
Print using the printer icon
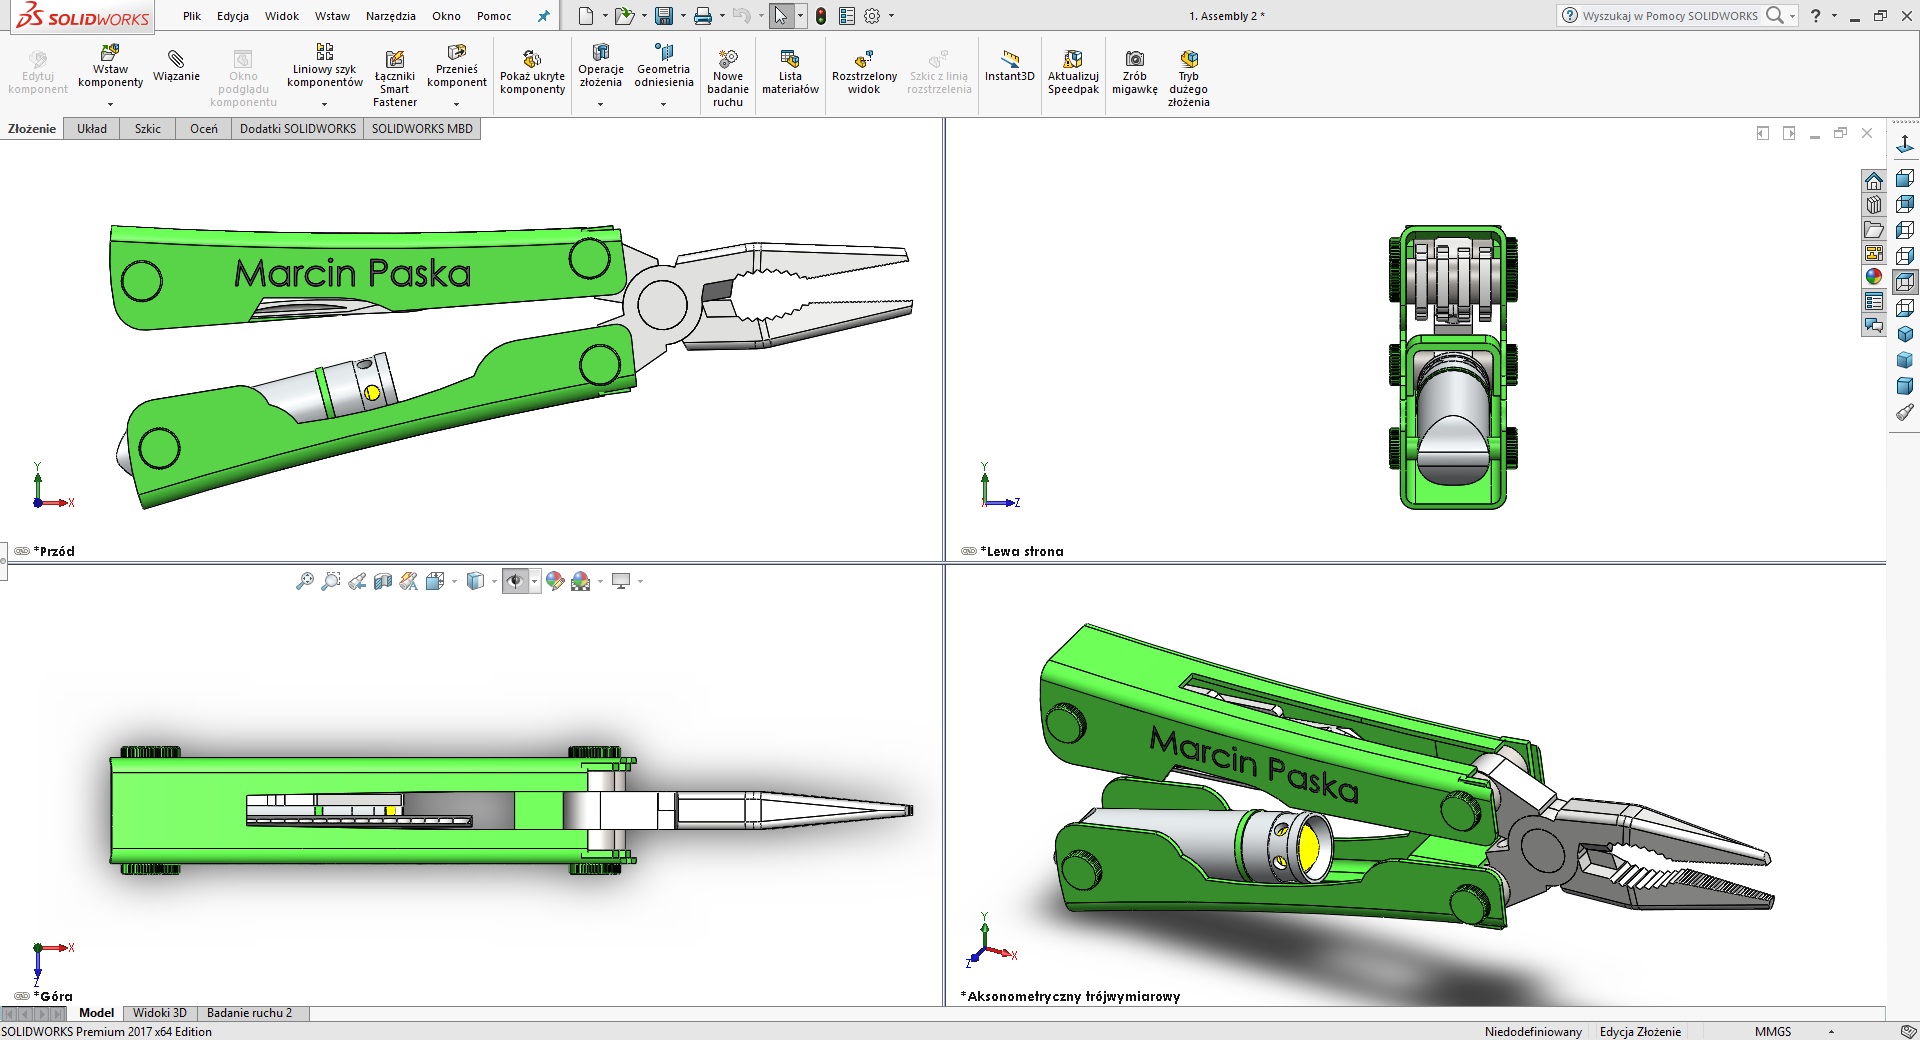tap(703, 16)
